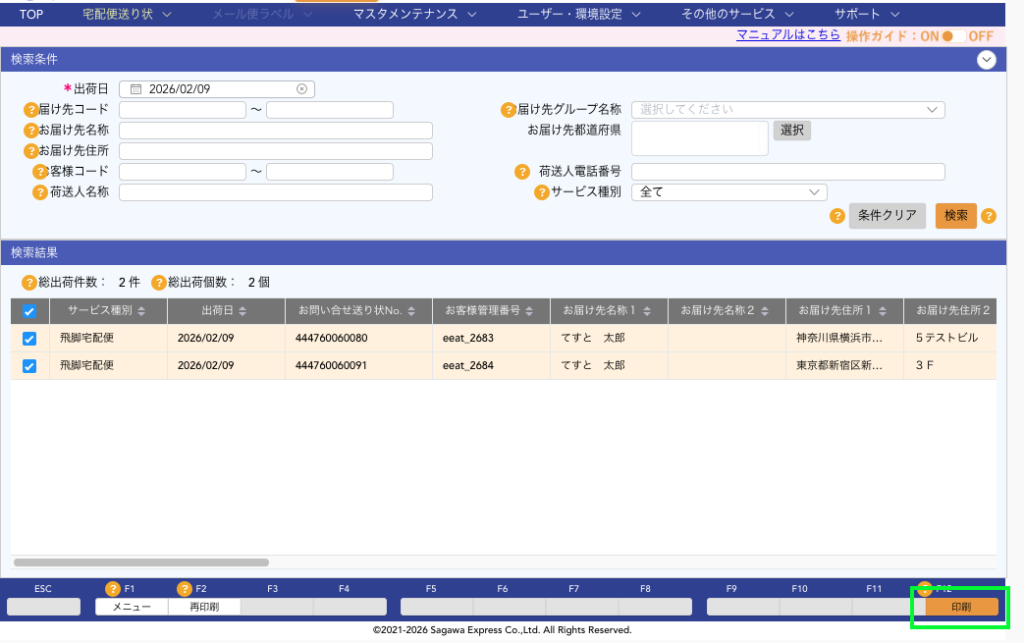Open the マニュアルはこちら link
The height and width of the screenshot is (643, 1024).
(x=788, y=35)
